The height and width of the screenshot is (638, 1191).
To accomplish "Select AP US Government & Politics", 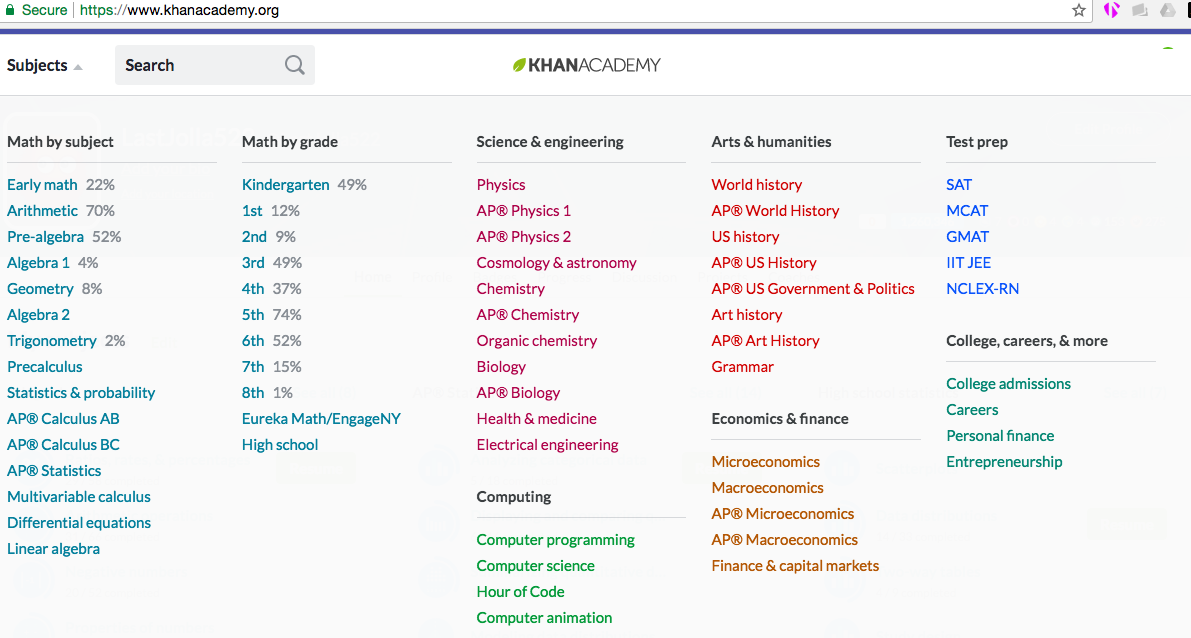I will coord(813,289).
